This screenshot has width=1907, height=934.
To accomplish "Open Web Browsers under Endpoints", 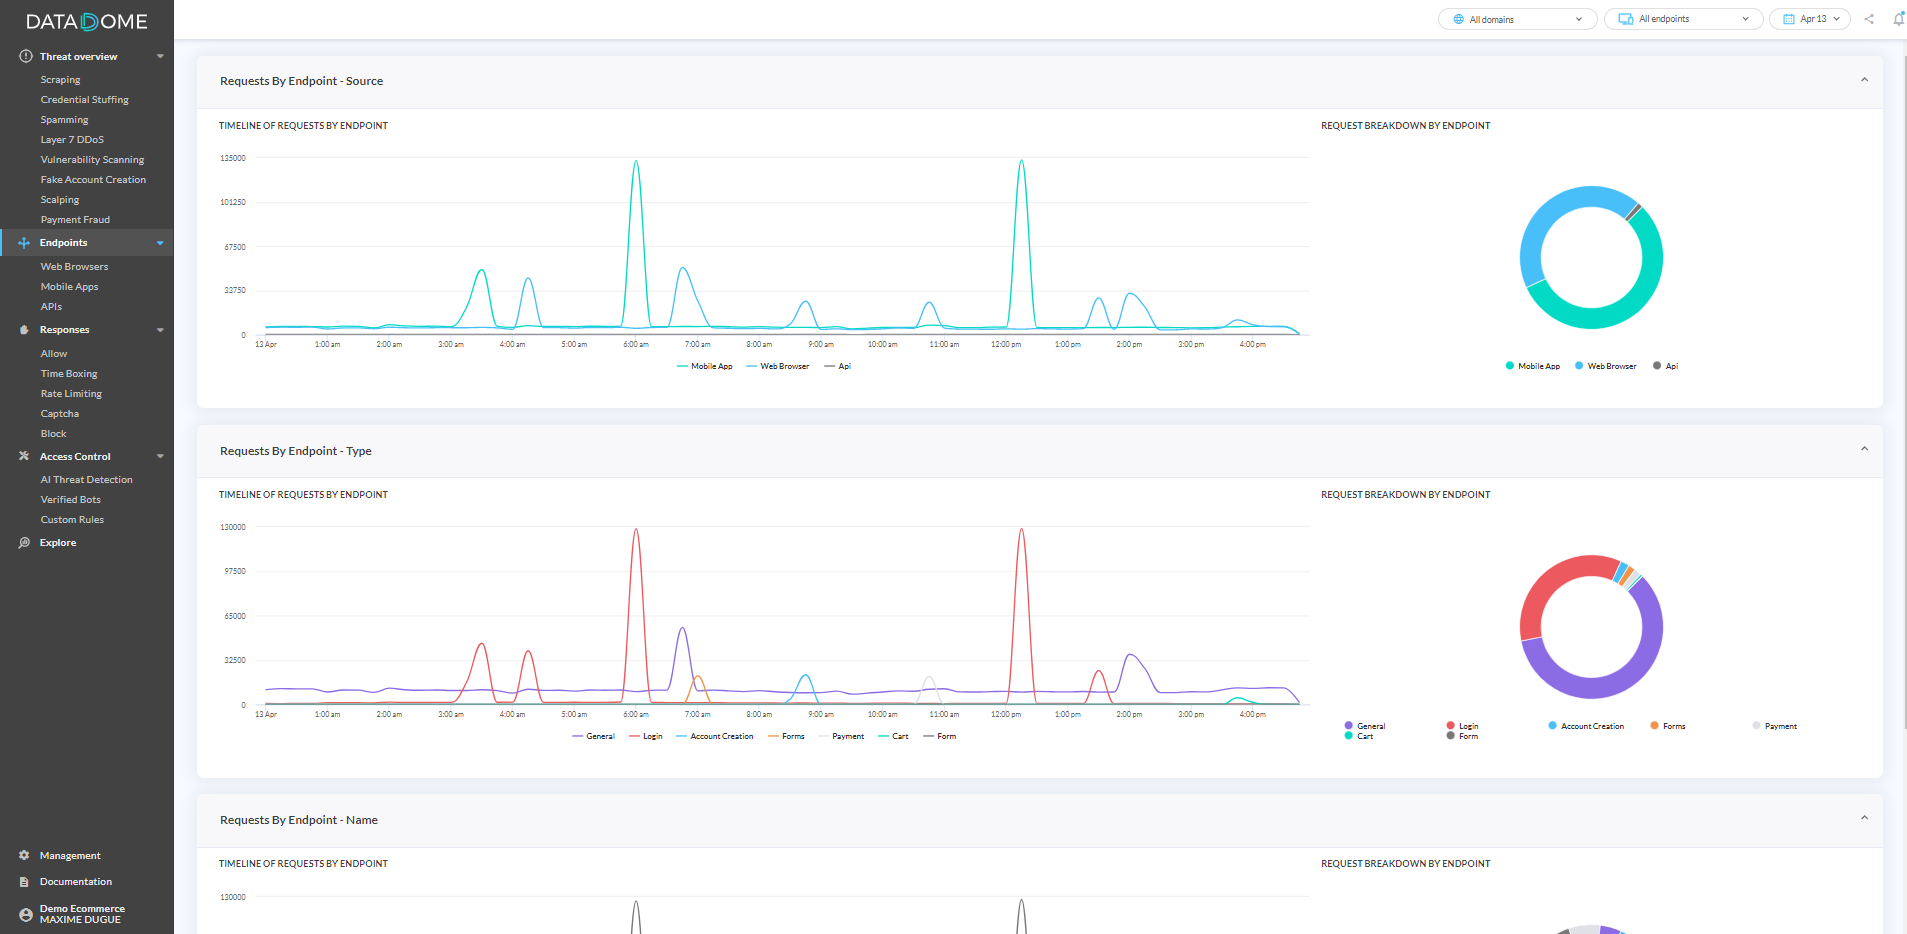I will coord(74,267).
